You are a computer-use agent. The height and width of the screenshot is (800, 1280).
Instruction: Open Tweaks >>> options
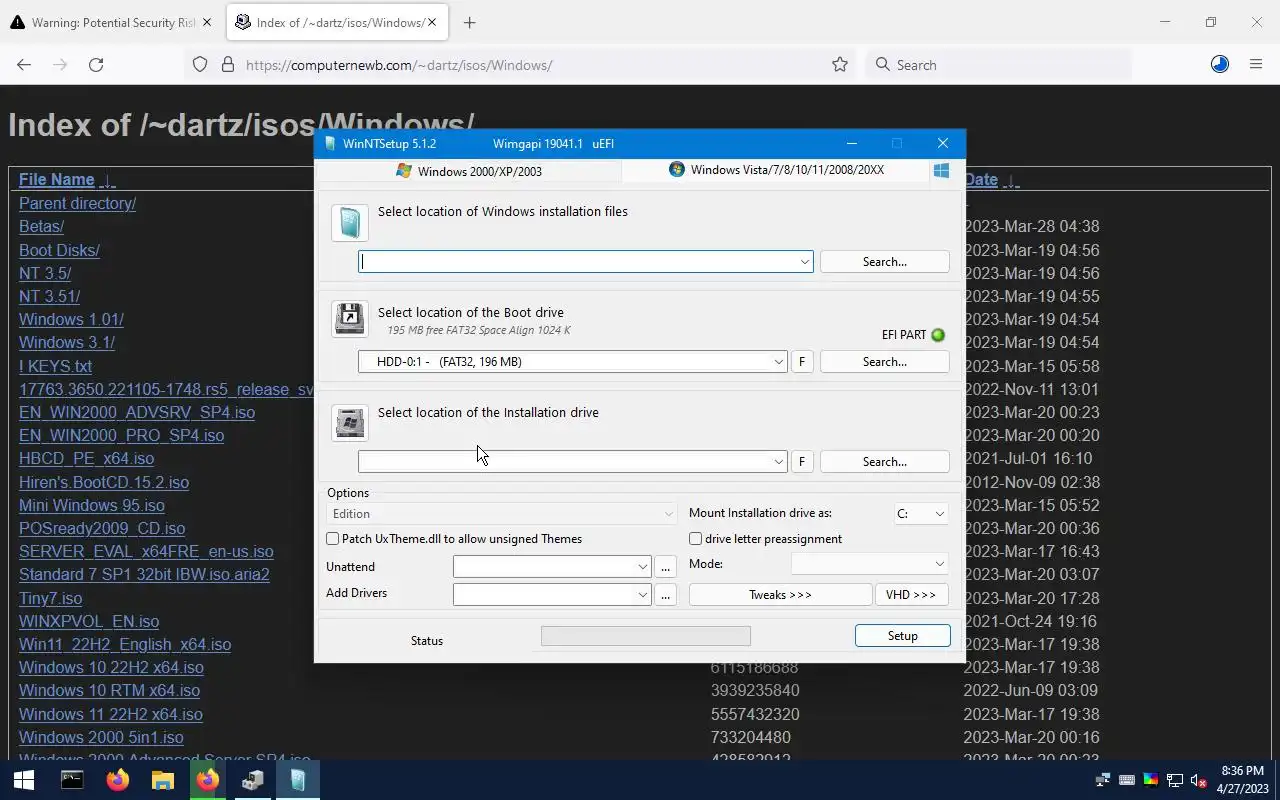[781, 595]
